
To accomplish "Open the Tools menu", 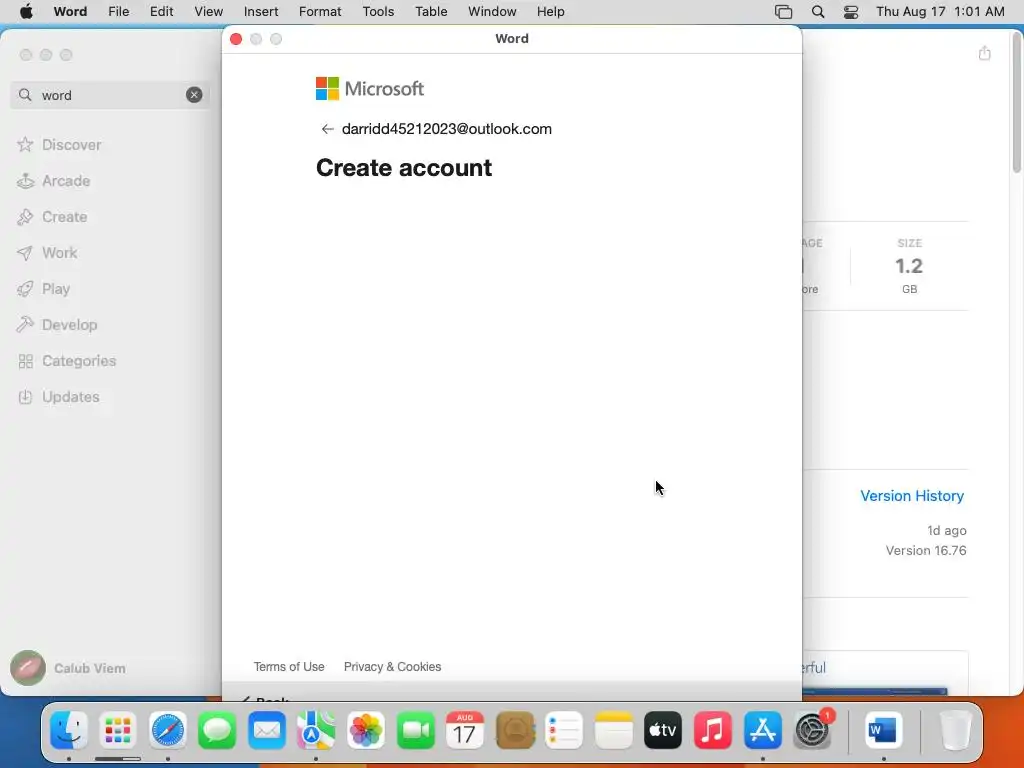I will [378, 12].
